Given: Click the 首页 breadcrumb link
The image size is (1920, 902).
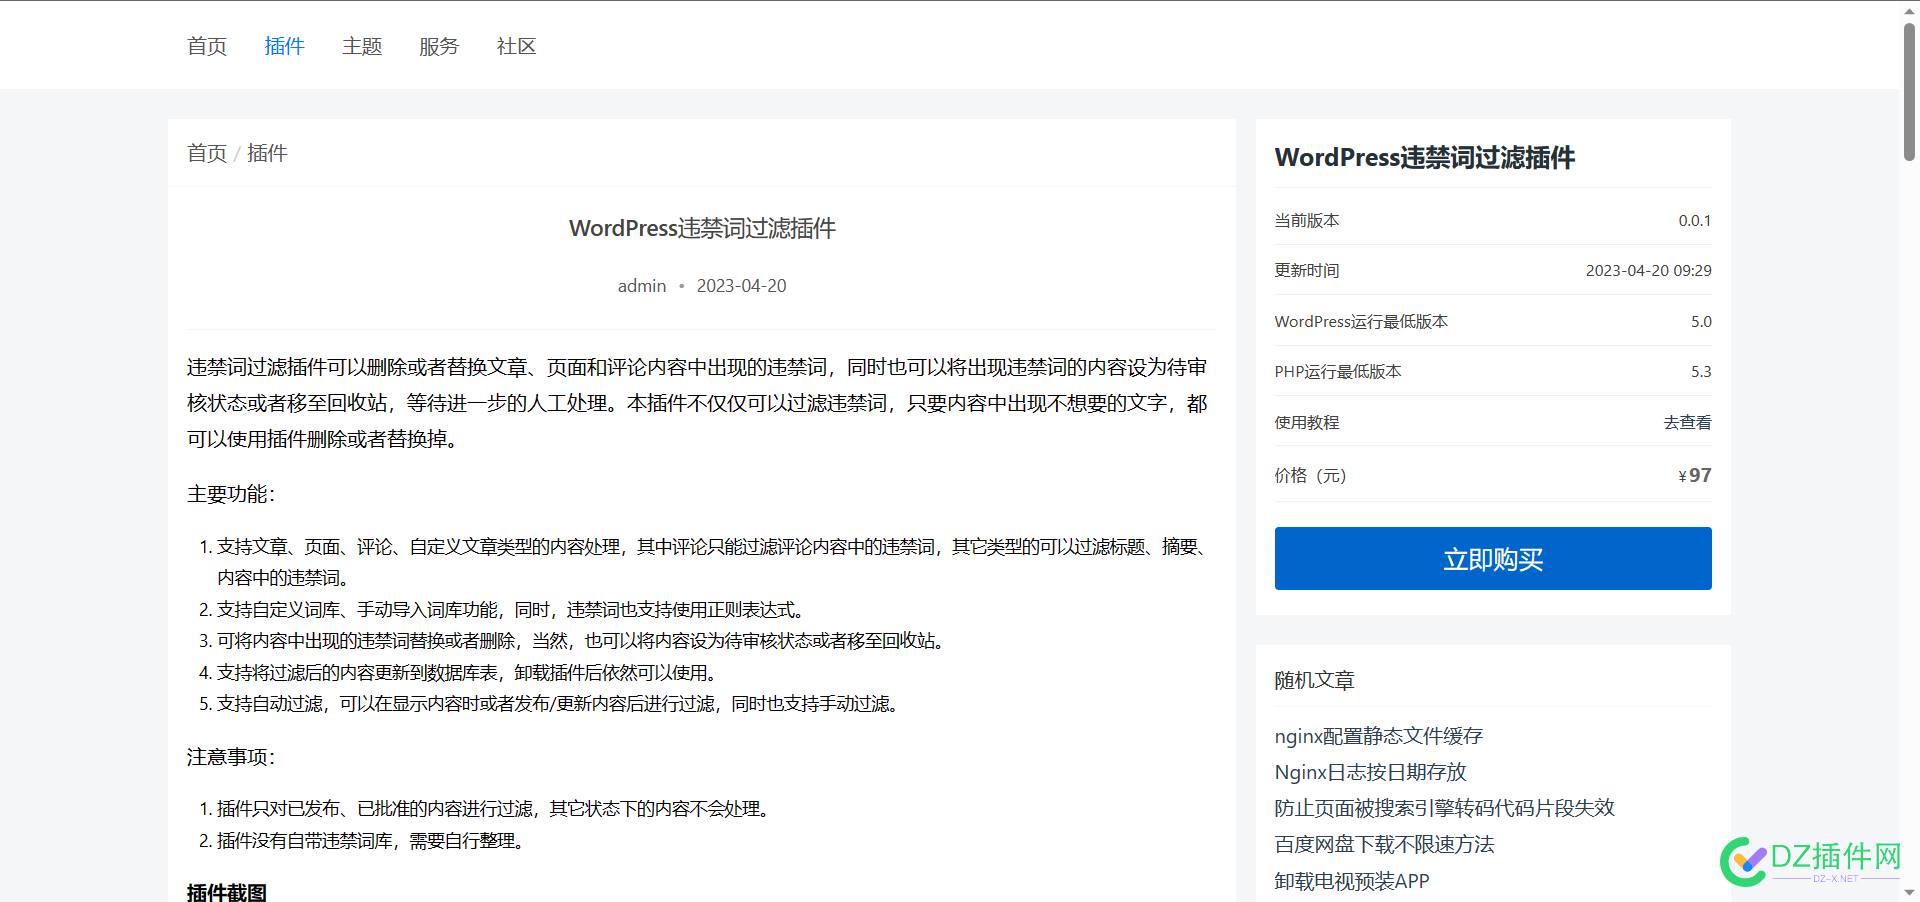Looking at the screenshot, I should pyautogui.click(x=207, y=153).
